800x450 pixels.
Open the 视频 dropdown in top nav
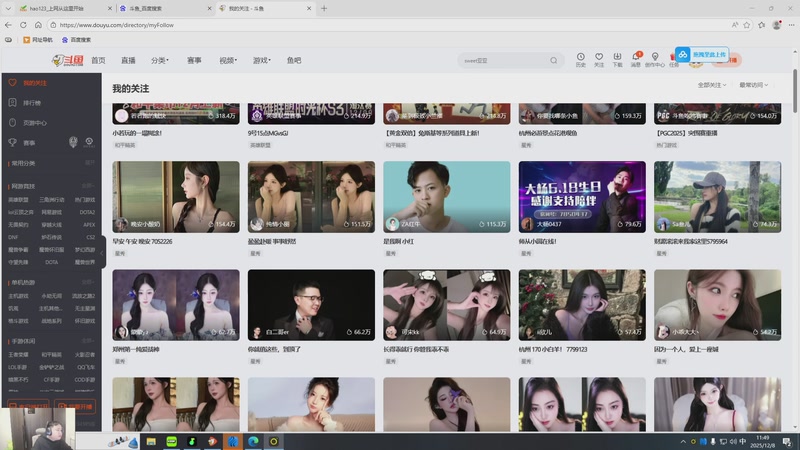click(x=228, y=60)
